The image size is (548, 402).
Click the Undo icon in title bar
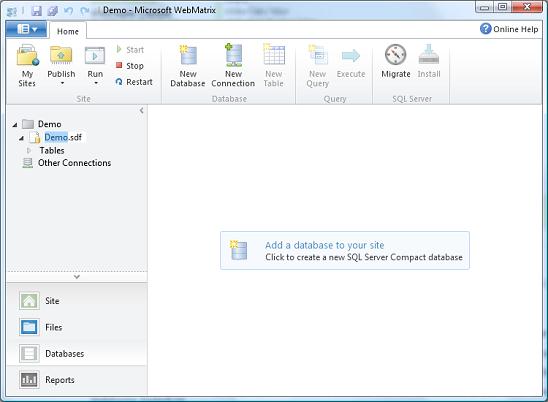(x=68, y=11)
